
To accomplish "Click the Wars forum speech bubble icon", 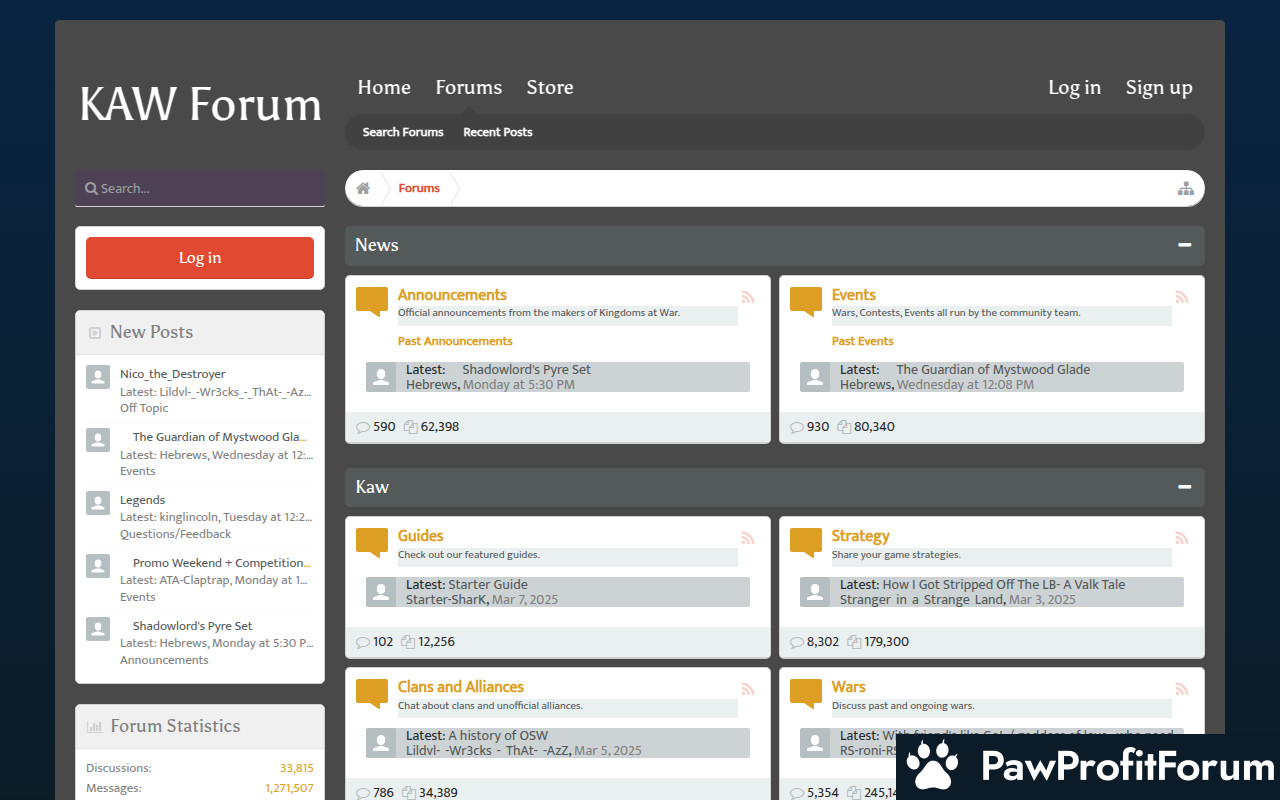I will tap(806, 694).
